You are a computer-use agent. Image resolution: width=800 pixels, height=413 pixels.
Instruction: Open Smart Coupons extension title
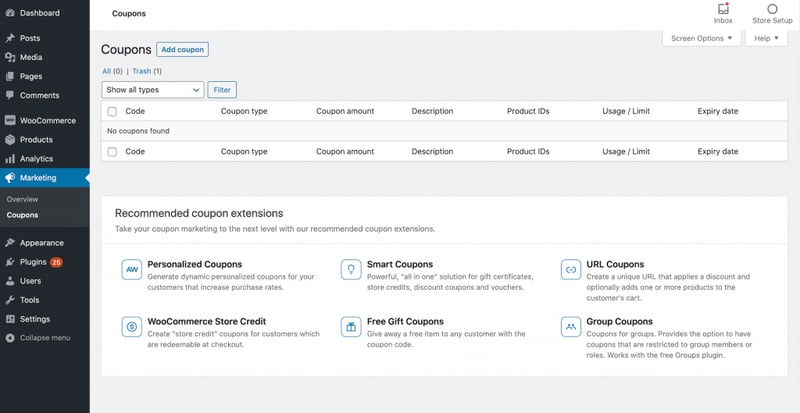pyautogui.click(x=400, y=264)
